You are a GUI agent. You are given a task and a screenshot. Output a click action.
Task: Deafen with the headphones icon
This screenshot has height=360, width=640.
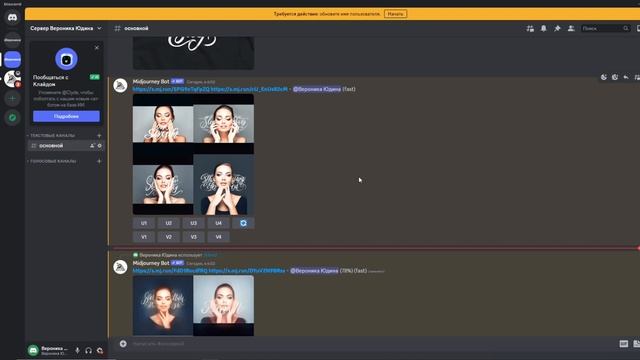(89, 350)
